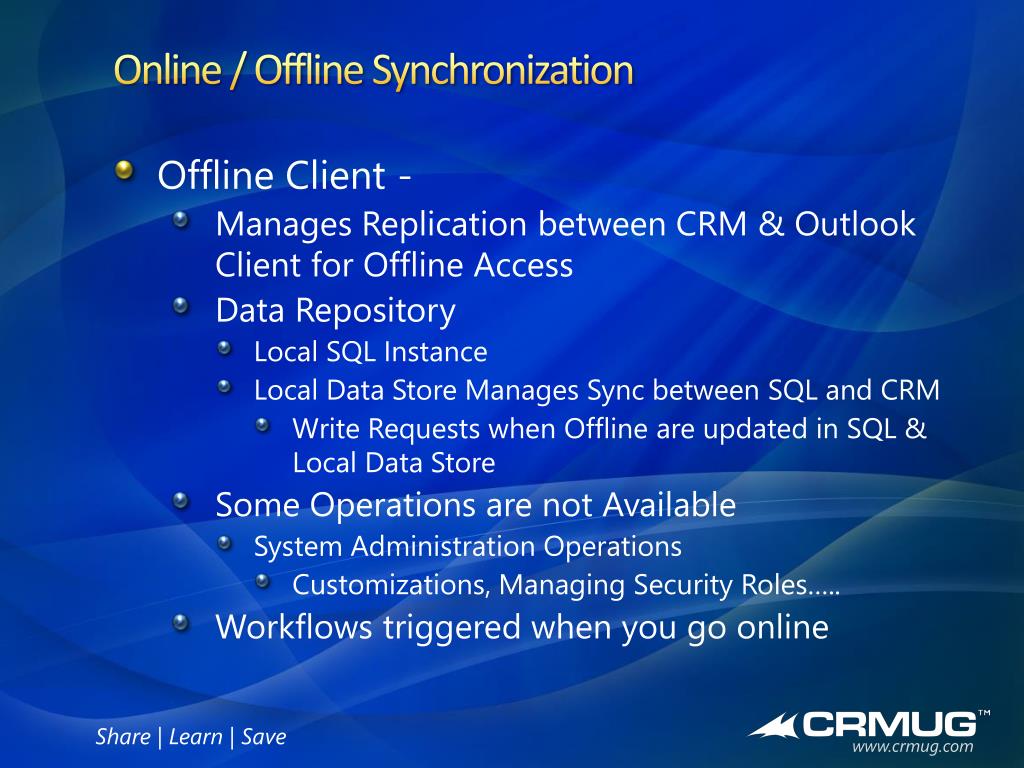Click "Local Data Store Manages Sync between SQL and CRM"

(597, 391)
